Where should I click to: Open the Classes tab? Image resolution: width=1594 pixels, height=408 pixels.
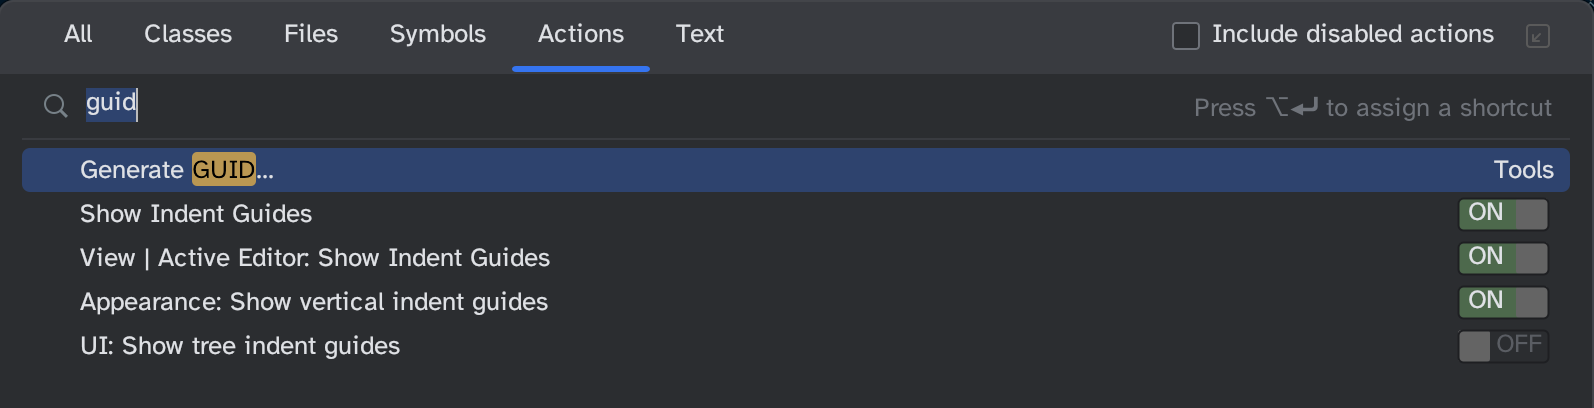tap(188, 34)
